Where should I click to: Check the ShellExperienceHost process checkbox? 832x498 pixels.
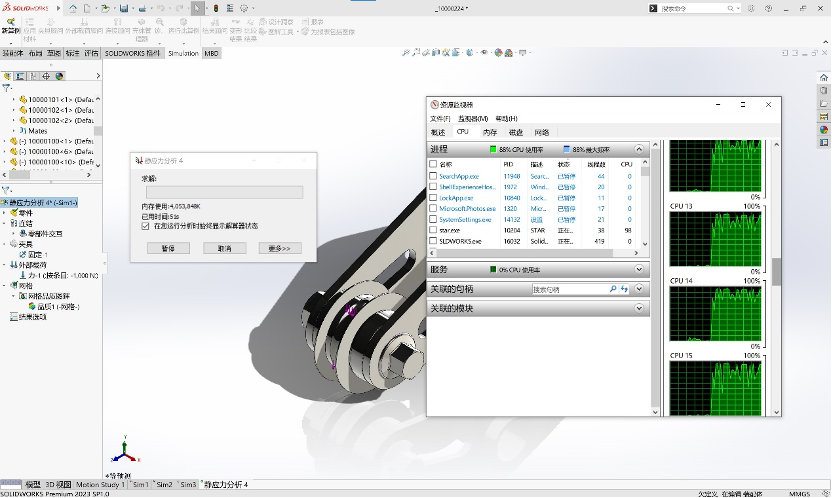(433, 187)
